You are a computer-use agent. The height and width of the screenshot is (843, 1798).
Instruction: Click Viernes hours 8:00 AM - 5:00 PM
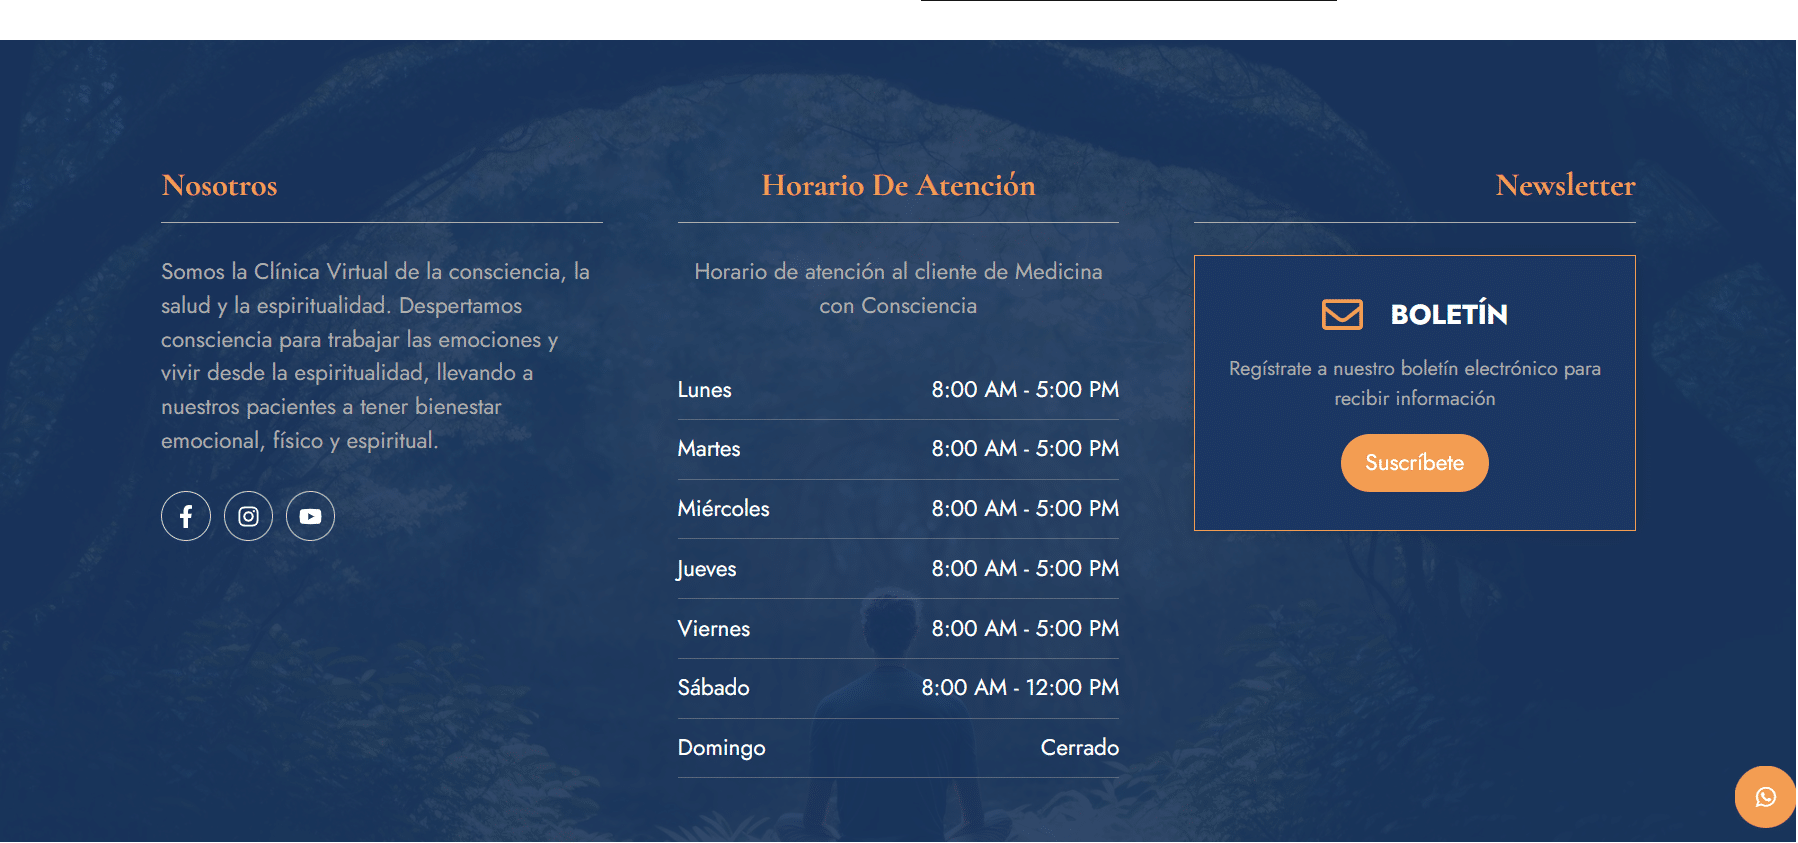(x=1025, y=629)
